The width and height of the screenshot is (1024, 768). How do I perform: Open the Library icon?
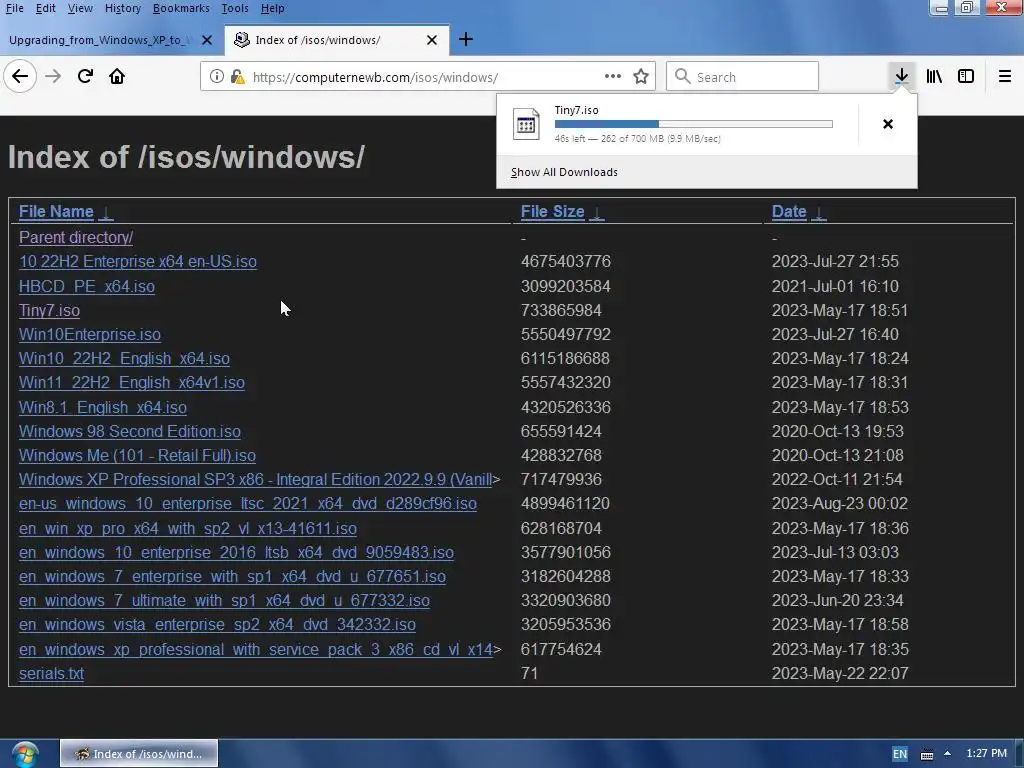pos(934,76)
